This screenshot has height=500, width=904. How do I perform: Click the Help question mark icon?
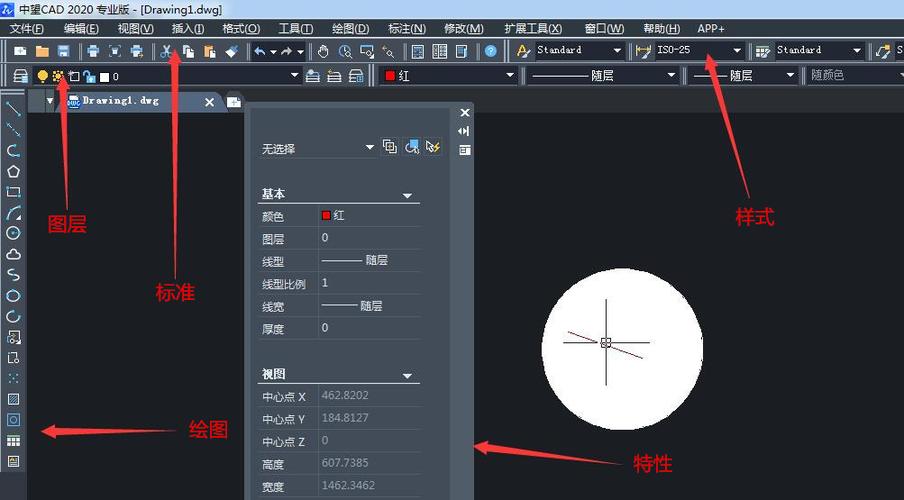pyautogui.click(x=491, y=51)
